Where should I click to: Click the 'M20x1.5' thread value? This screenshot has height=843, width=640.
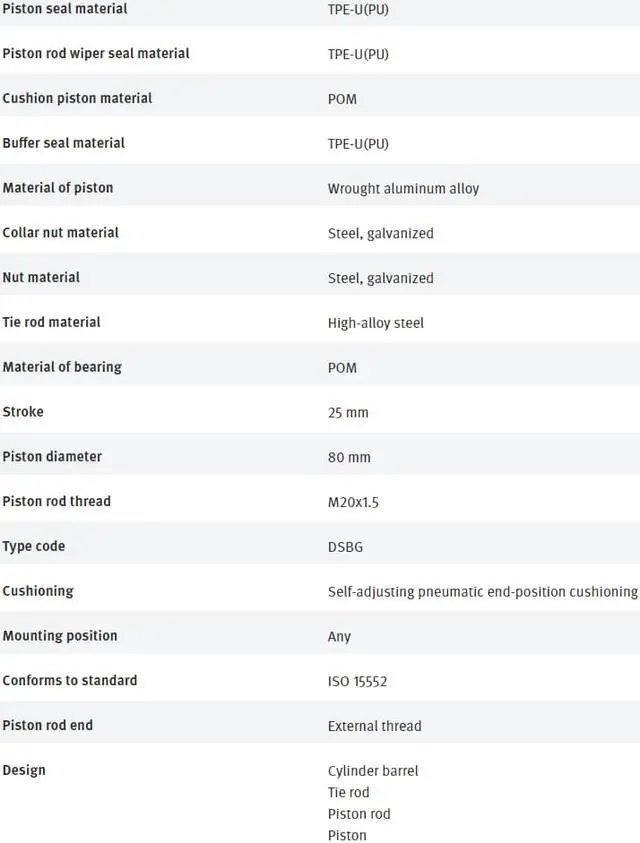pos(353,502)
